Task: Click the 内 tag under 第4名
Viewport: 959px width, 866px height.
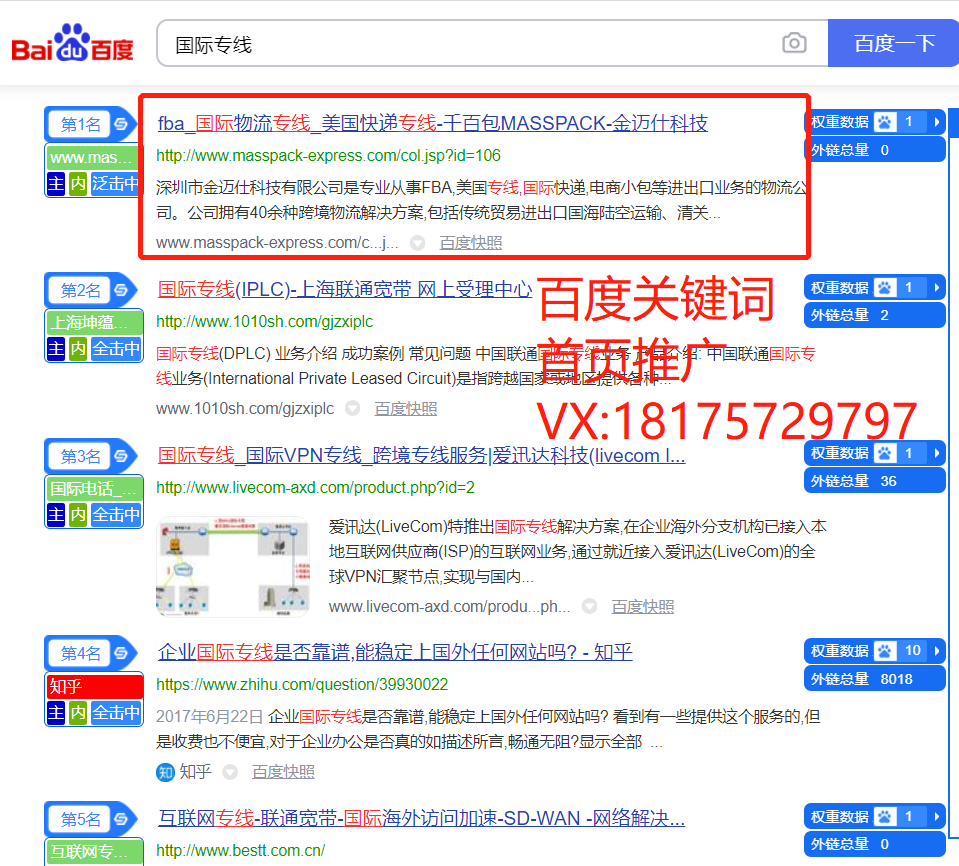Action: pyautogui.click(x=78, y=712)
